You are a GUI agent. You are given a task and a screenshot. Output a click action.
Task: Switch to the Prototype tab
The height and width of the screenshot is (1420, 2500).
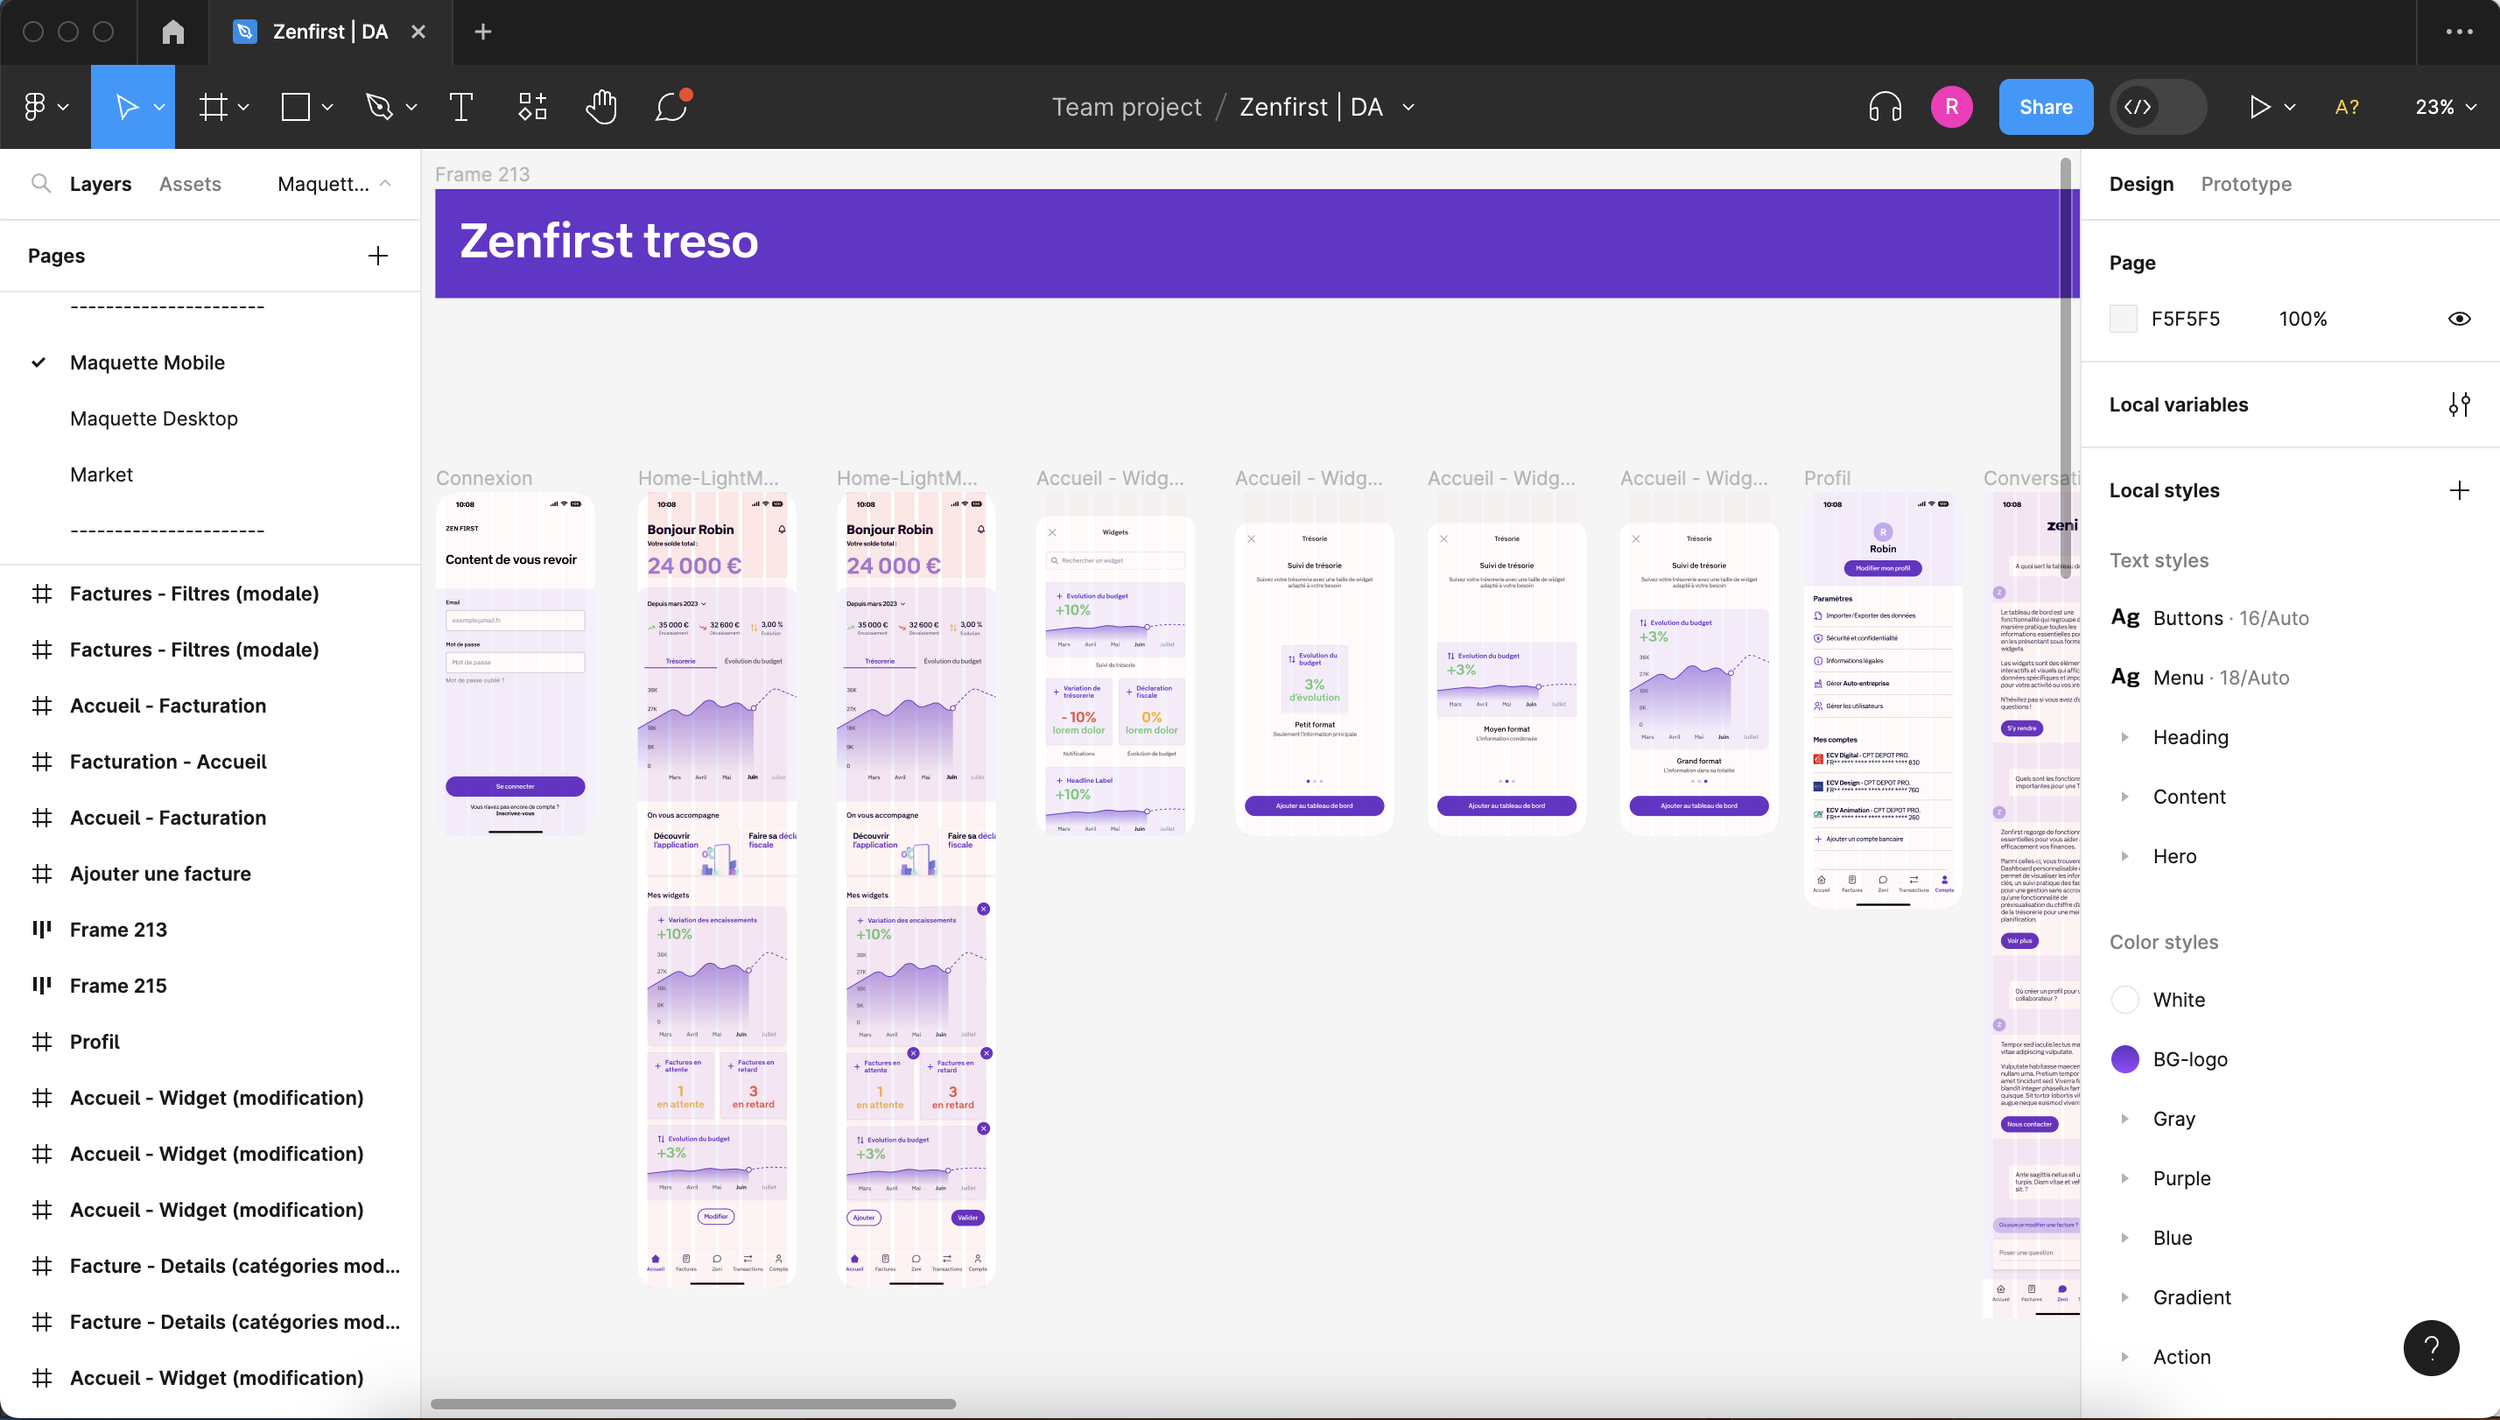coord(2245,184)
